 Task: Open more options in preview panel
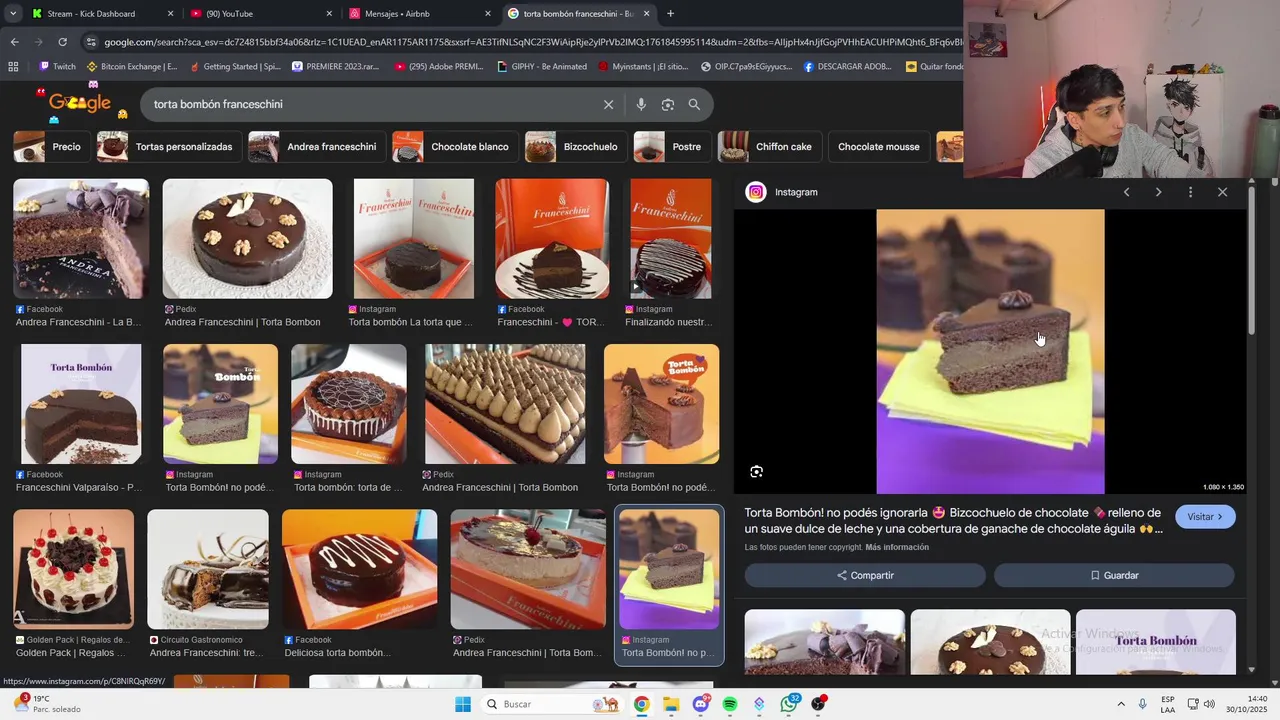pyautogui.click(x=1190, y=192)
